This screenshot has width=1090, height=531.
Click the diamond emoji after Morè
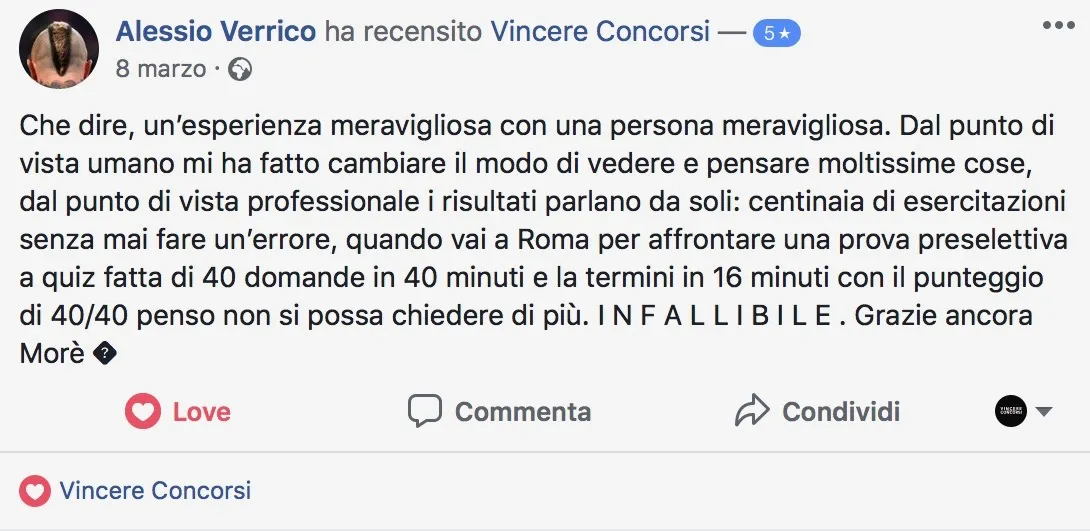click(x=106, y=353)
